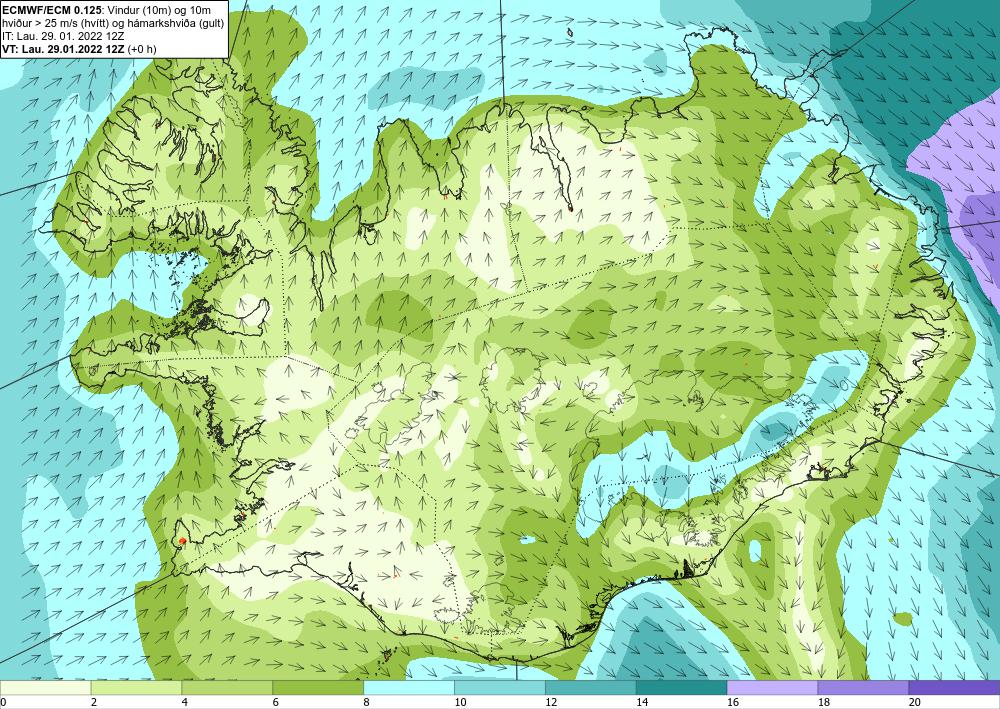
Task: Click the legend scale label "14"
Action: click(642, 702)
